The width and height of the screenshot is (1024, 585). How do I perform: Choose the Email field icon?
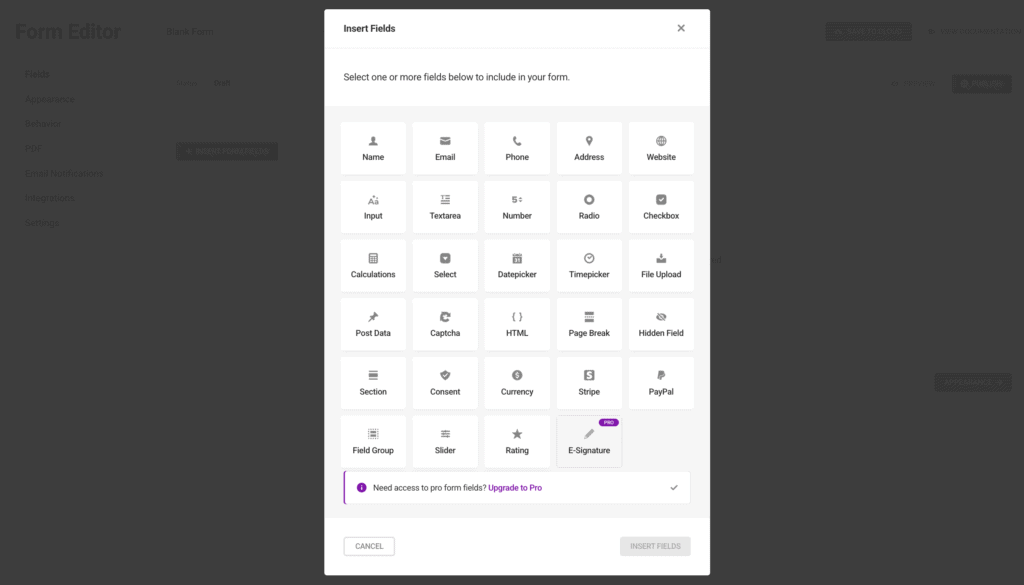445,141
